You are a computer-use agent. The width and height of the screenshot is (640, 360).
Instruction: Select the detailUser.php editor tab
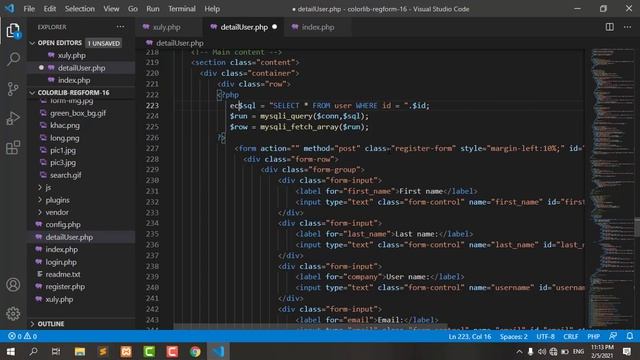click(x=244, y=27)
